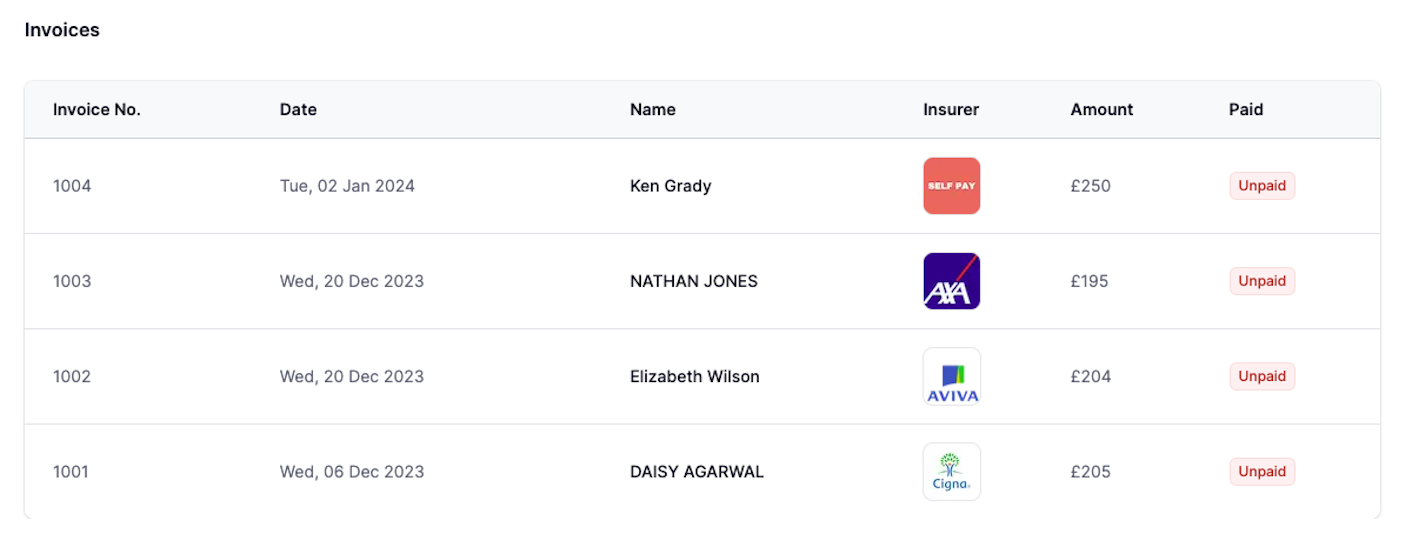Open invoice number 1004
The image size is (1412, 547).
pyautogui.click(x=72, y=186)
